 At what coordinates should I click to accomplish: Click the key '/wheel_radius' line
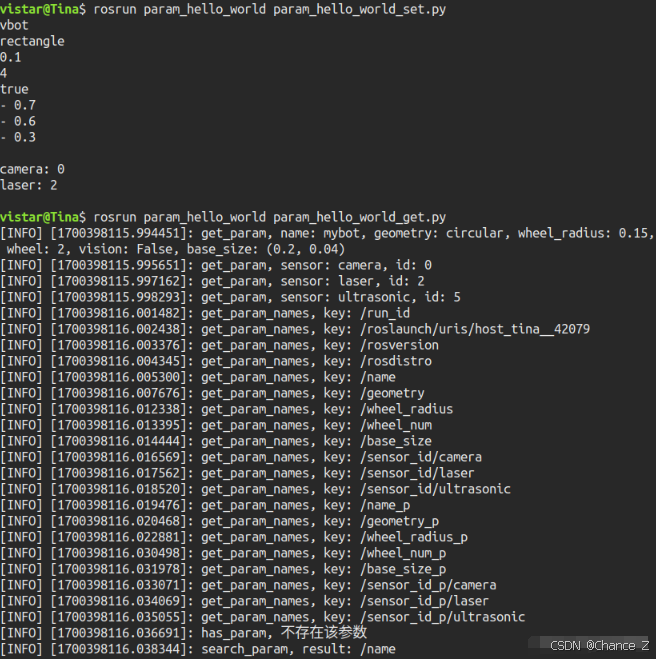pyautogui.click(x=227, y=409)
